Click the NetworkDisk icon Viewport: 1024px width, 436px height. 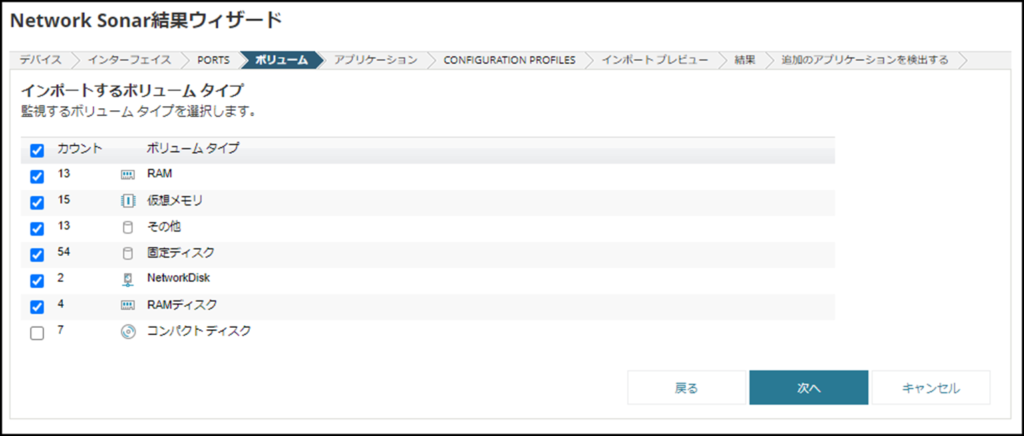click(127, 280)
